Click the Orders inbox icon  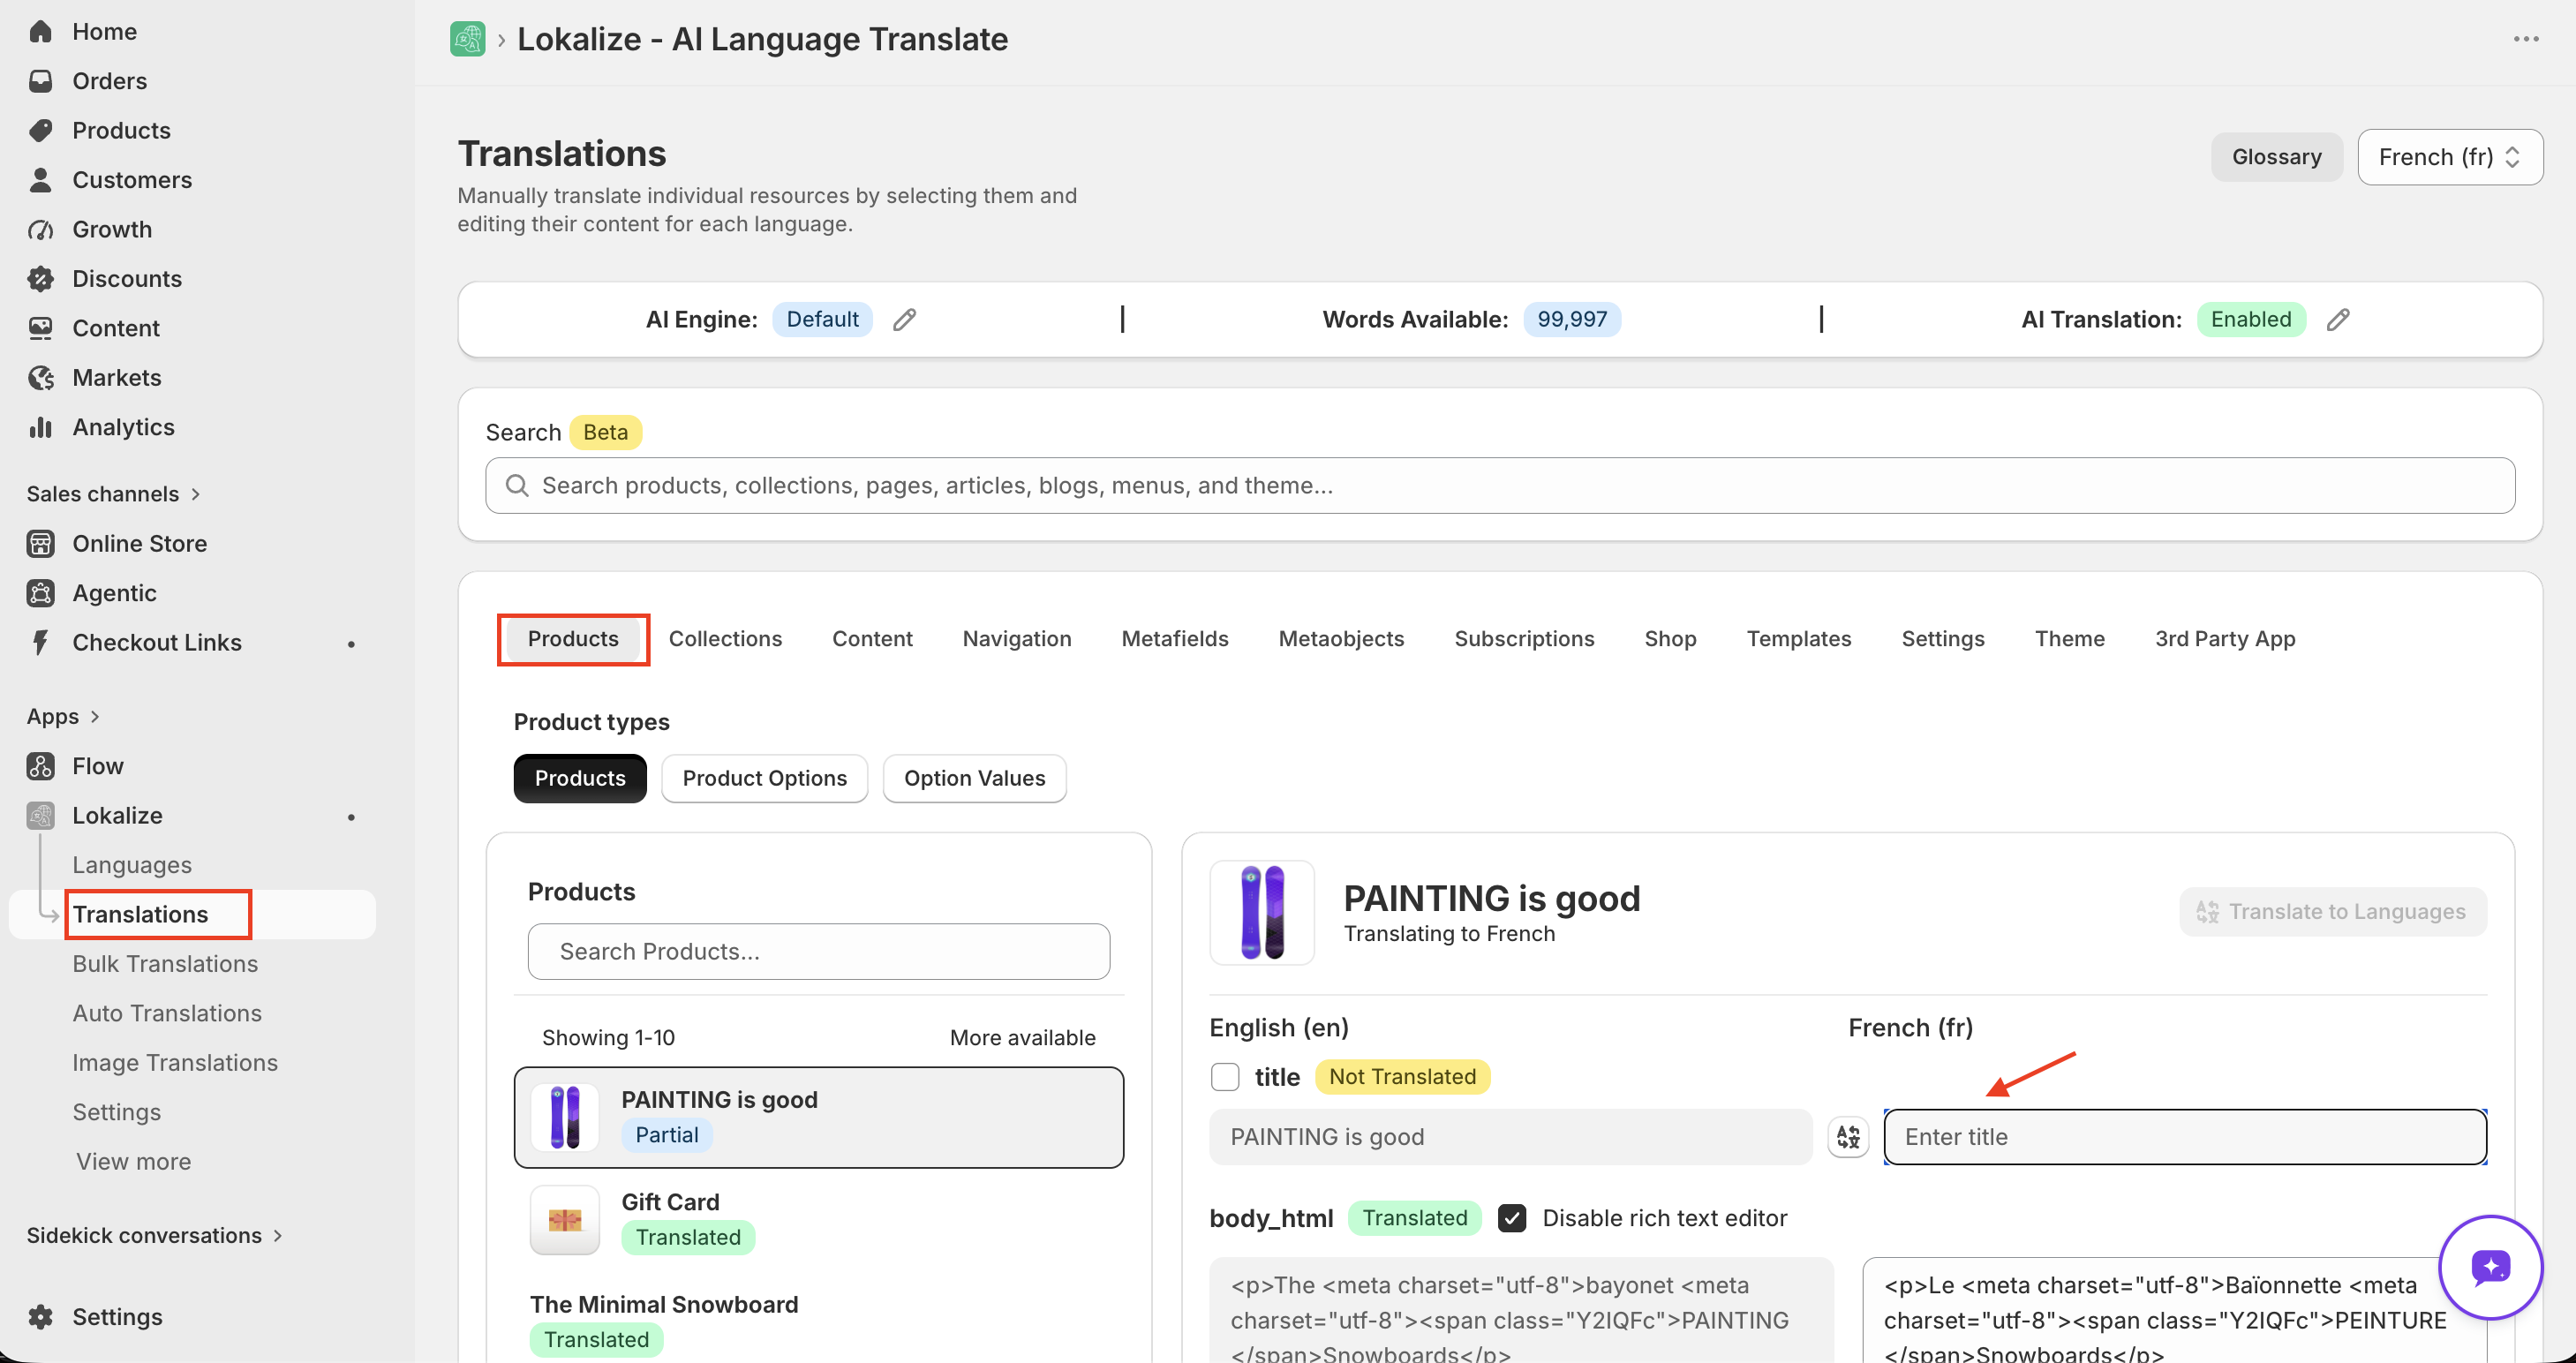41,81
